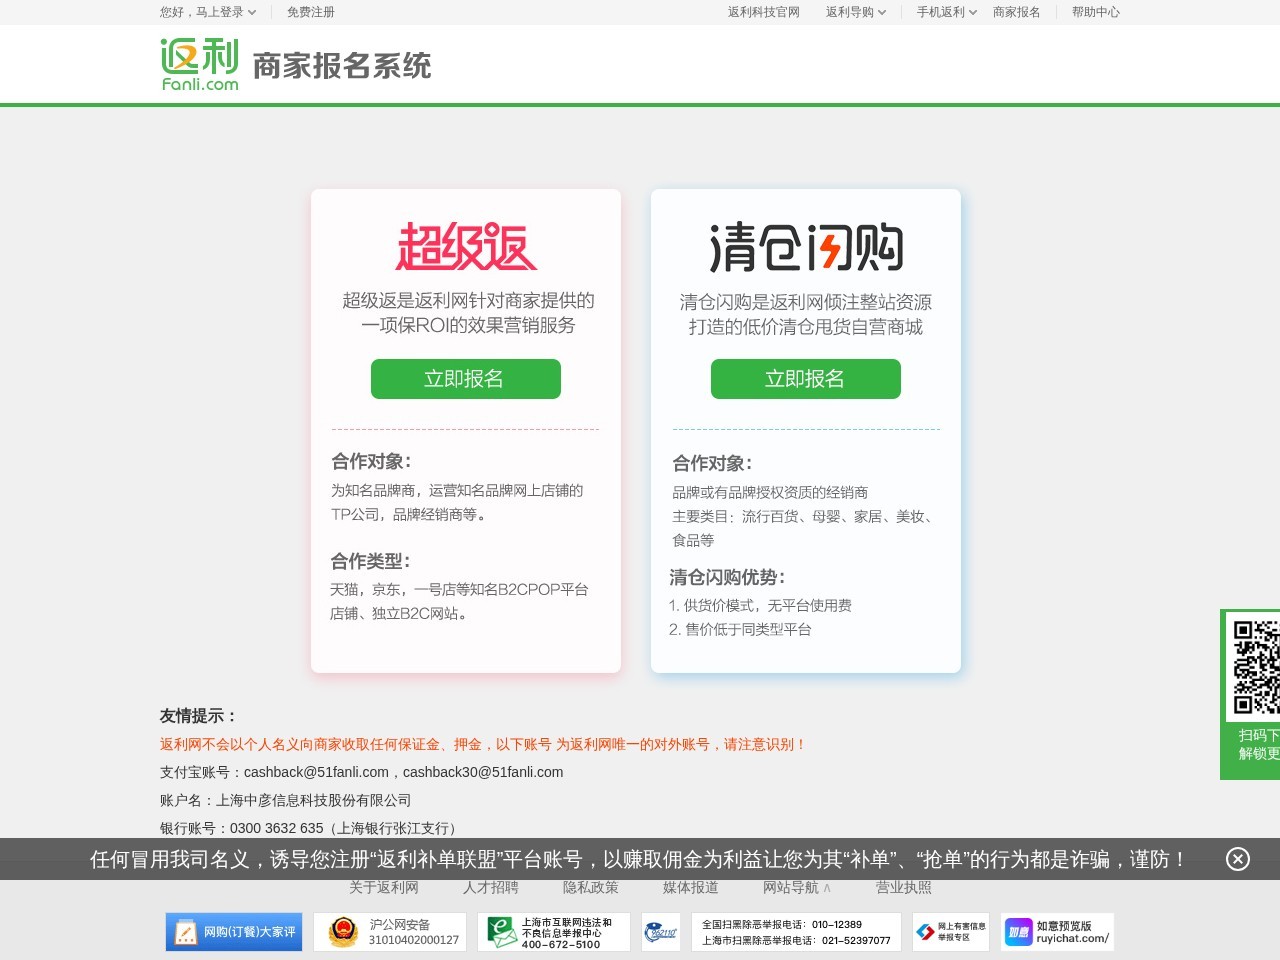Click the 支付宝账号 cashback email line

click(x=362, y=772)
